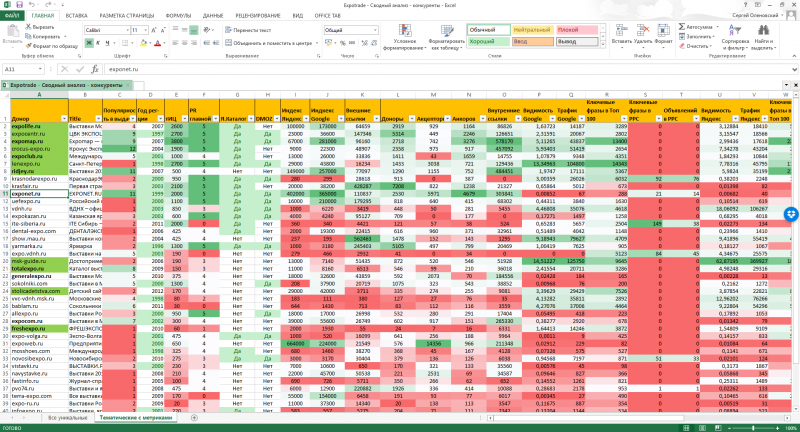The image size is (800, 432).
Task: Click the formula bar showing exponet.ru
Action: pos(449,69)
